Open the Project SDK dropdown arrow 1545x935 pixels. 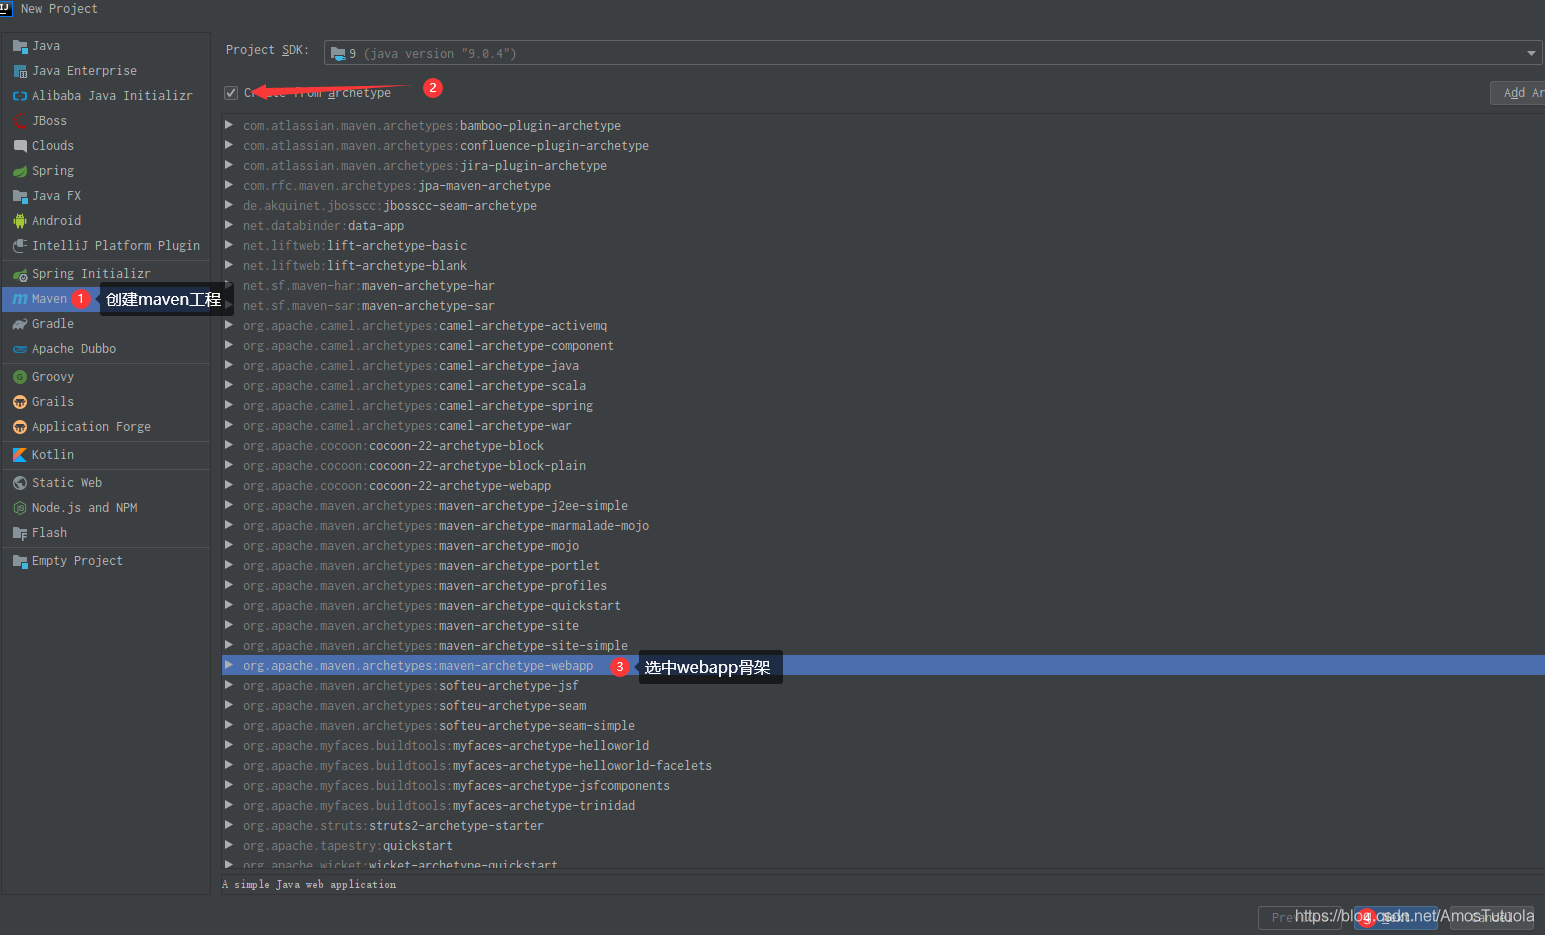point(1531,53)
